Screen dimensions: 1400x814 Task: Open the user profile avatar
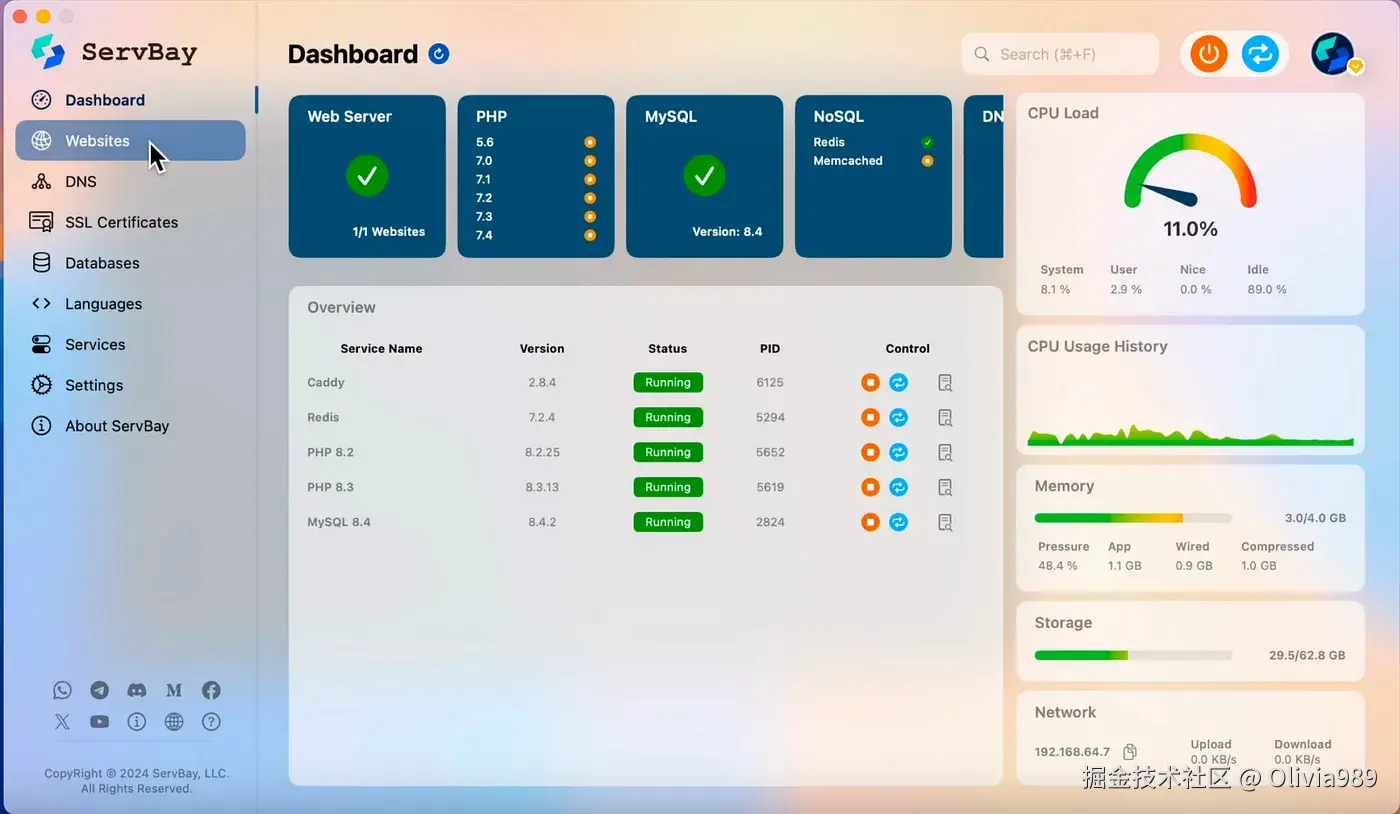point(1334,54)
